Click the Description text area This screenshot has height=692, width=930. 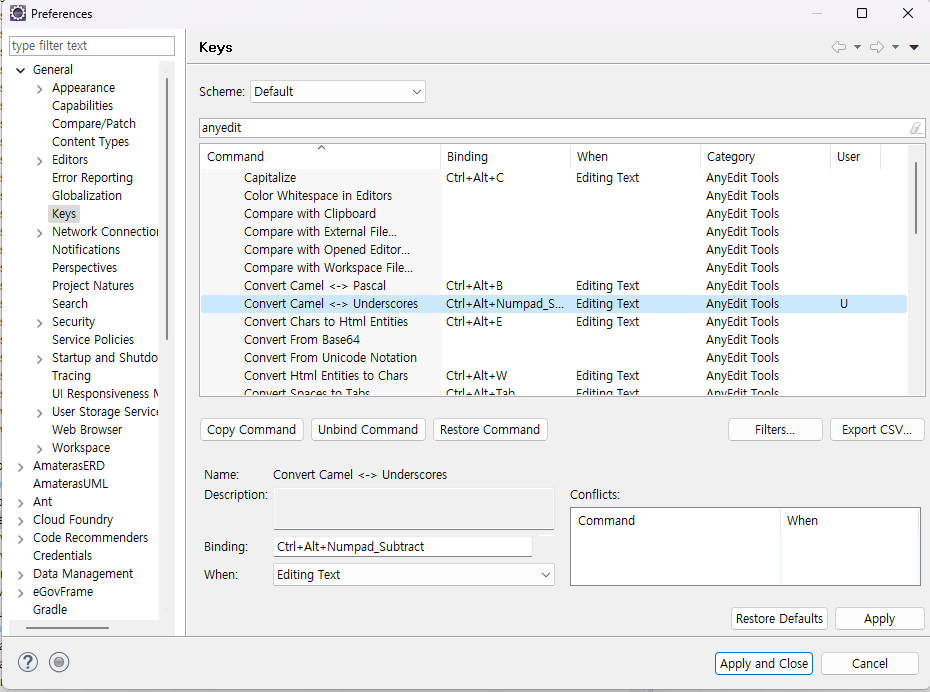click(413, 509)
